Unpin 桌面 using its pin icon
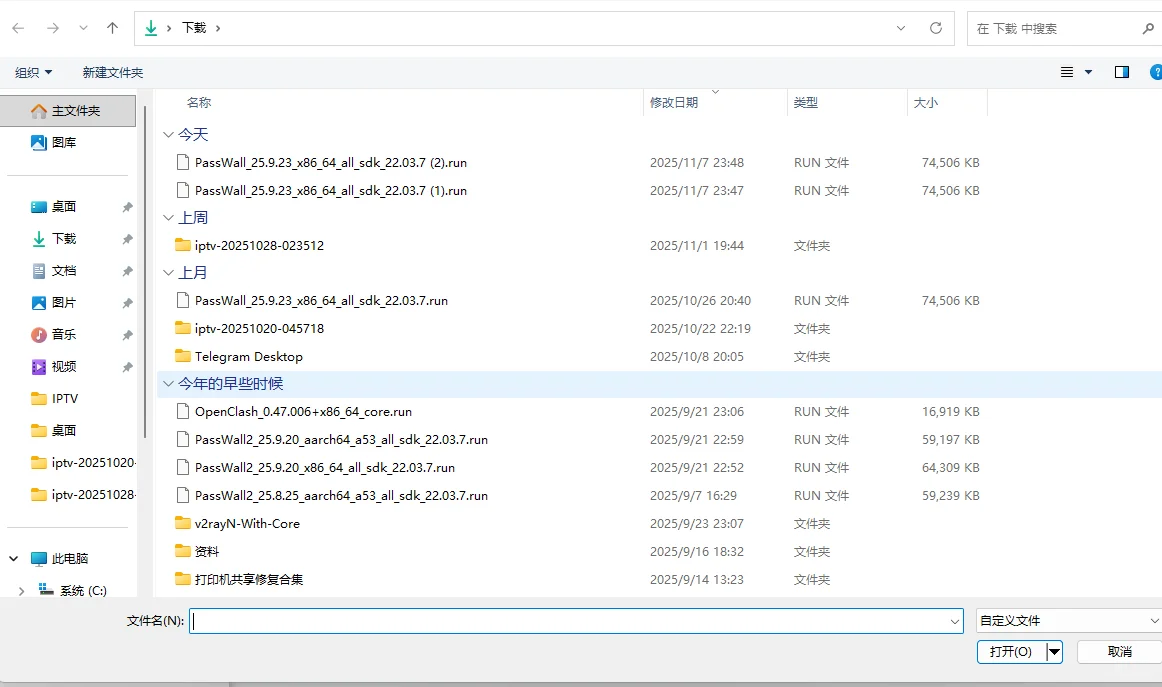This screenshot has width=1162, height=687. (x=127, y=207)
